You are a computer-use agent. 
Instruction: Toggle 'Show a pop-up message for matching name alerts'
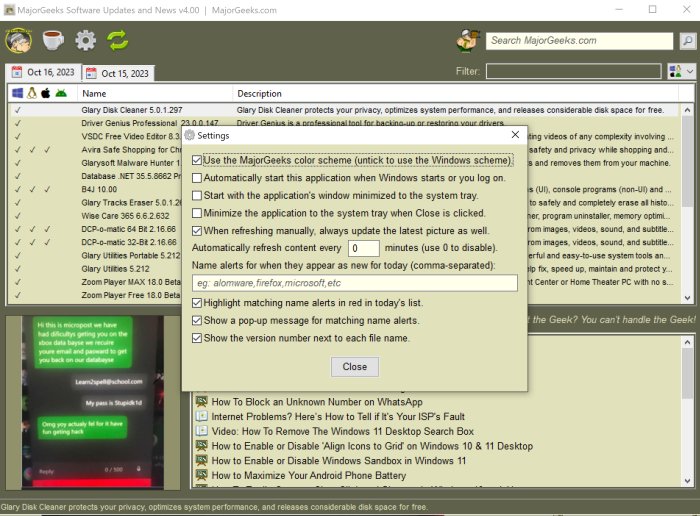click(x=197, y=320)
